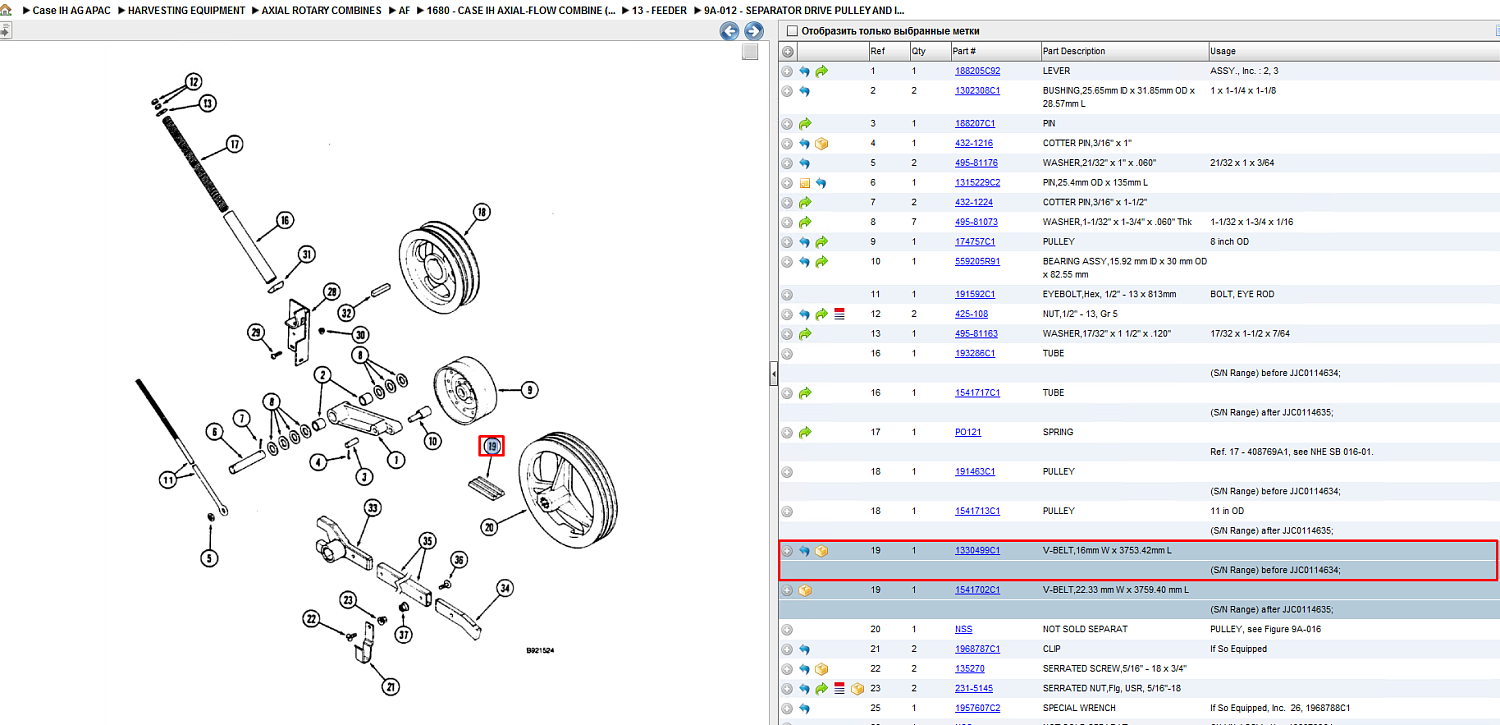Click the orange note icon in row 1315229C2
Viewport: 1500px width, 725px height.
tap(804, 183)
